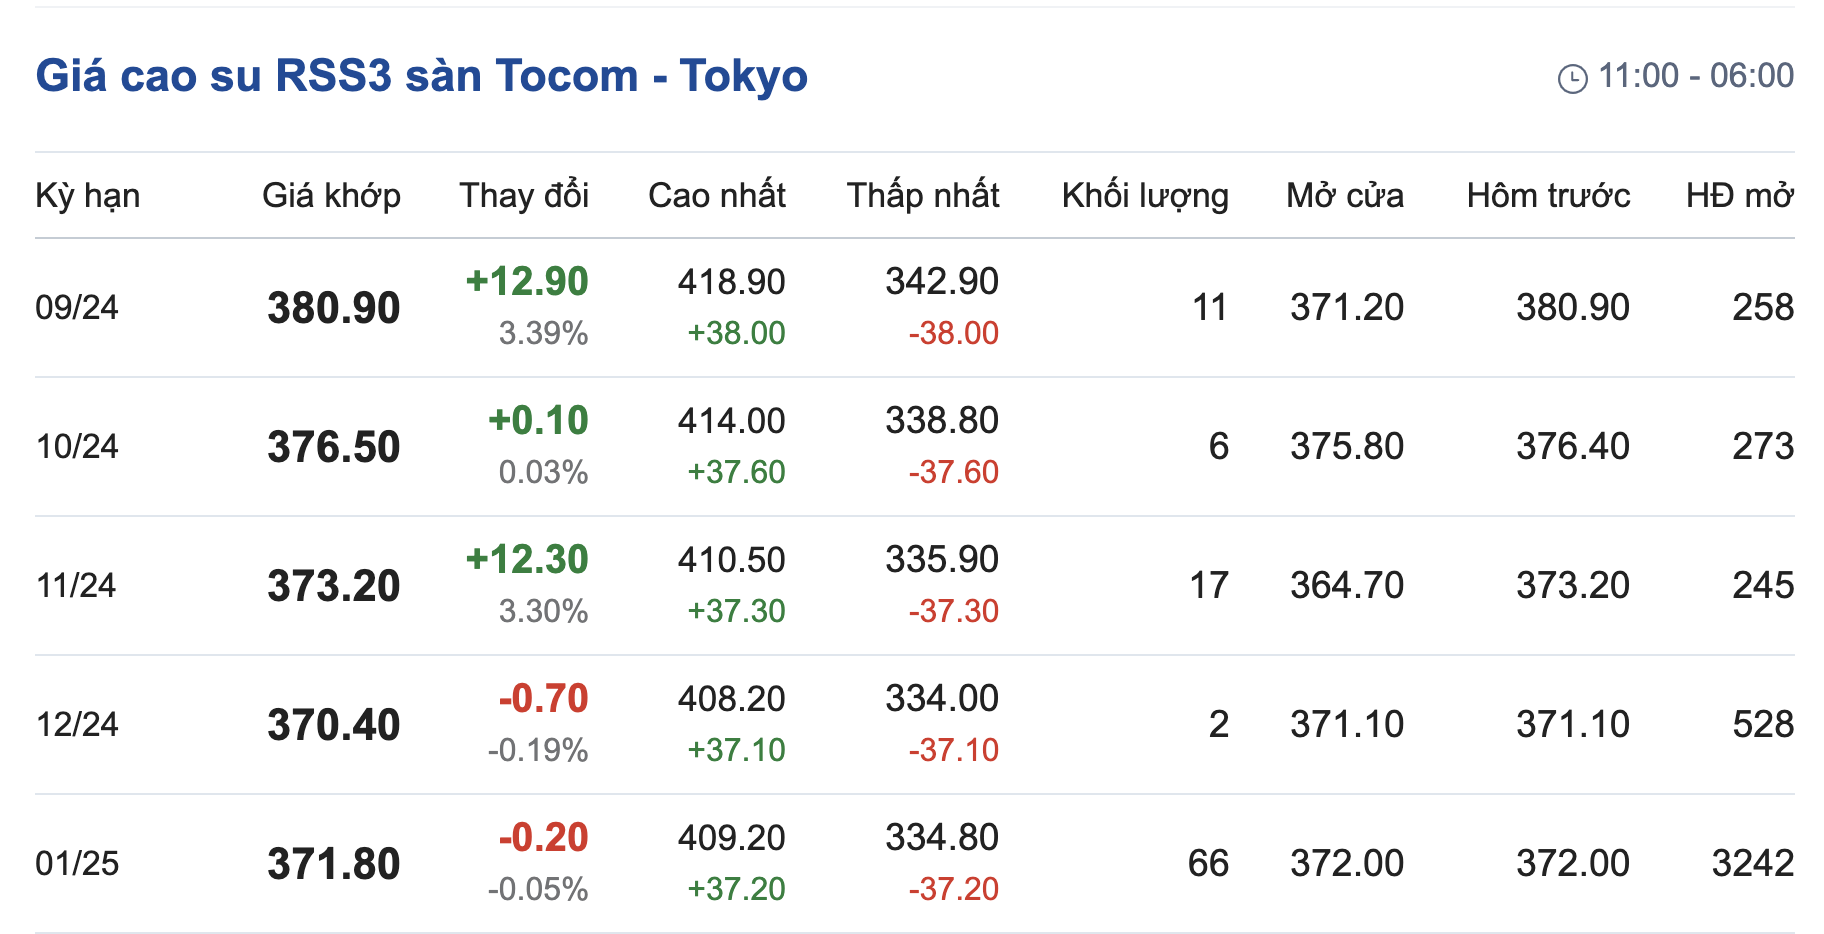The height and width of the screenshot is (934, 1824).
Task: Click the 11/24 contract term
Action: pyautogui.click(x=76, y=585)
